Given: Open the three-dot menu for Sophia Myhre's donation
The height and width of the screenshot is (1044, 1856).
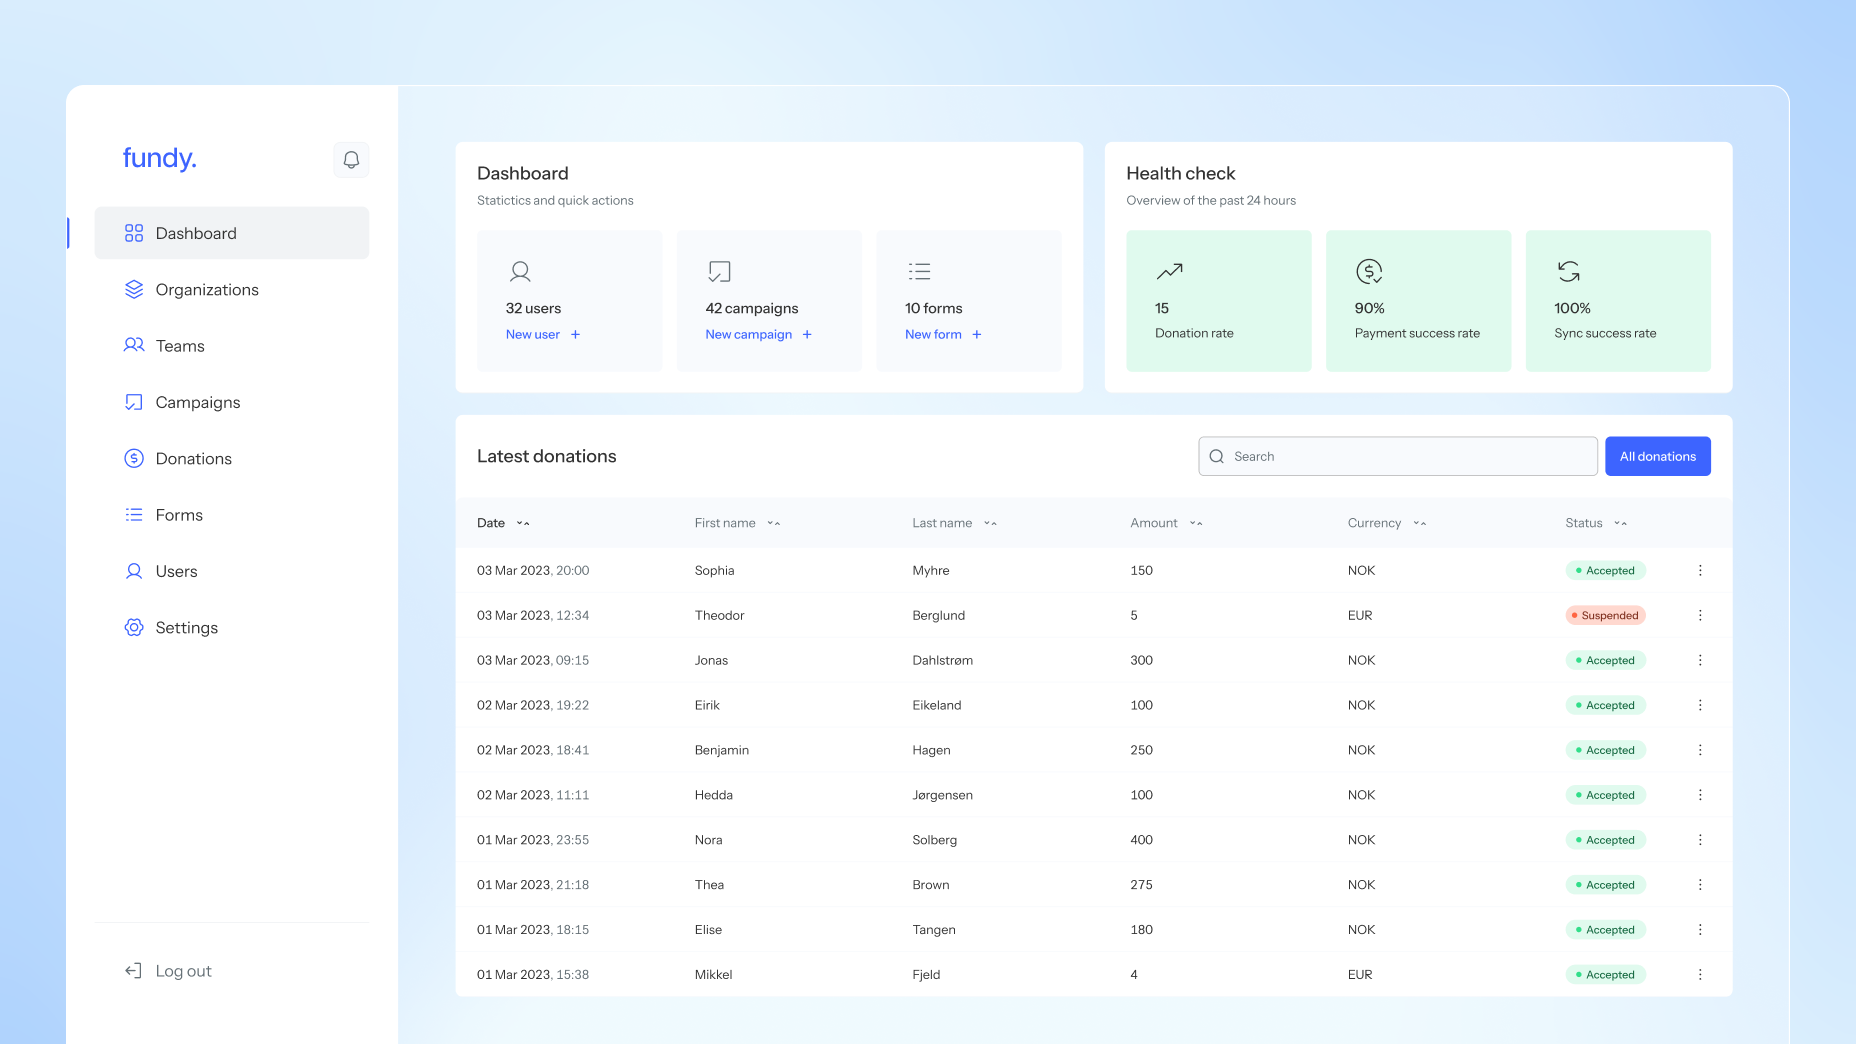Looking at the screenshot, I should (x=1699, y=571).
